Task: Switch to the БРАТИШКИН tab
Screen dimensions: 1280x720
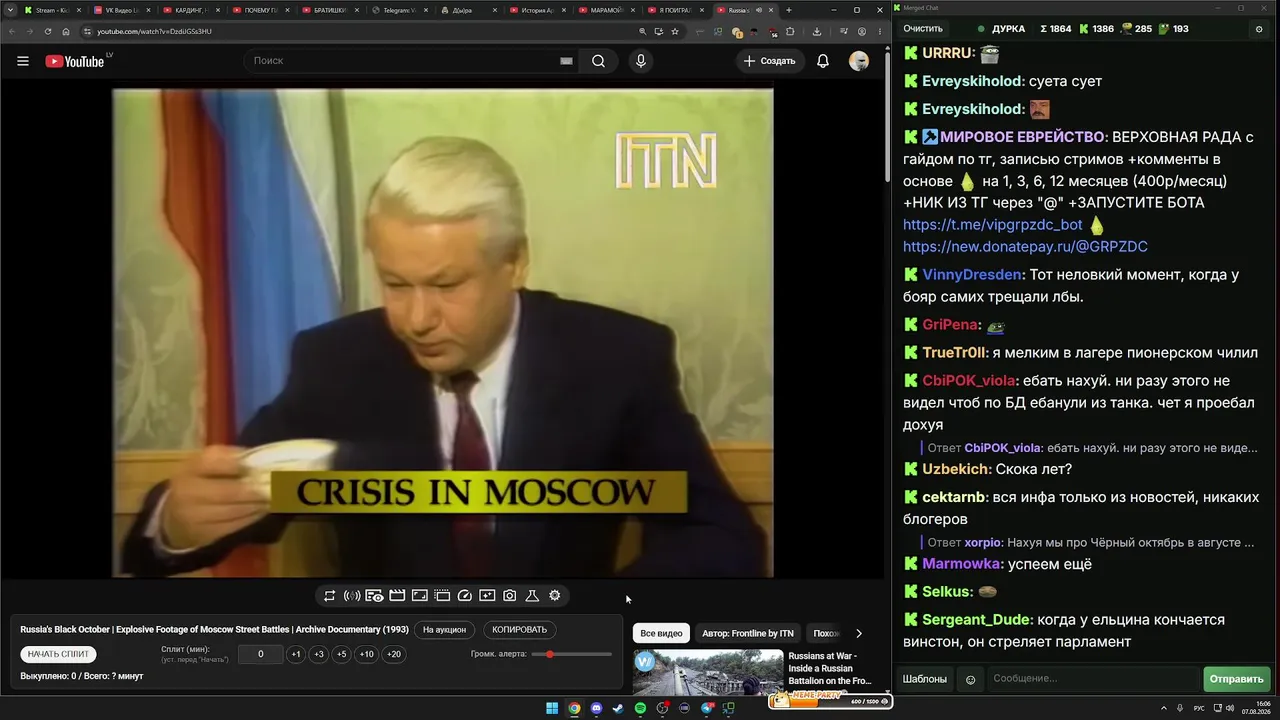Action: click(x=329, y=10)
